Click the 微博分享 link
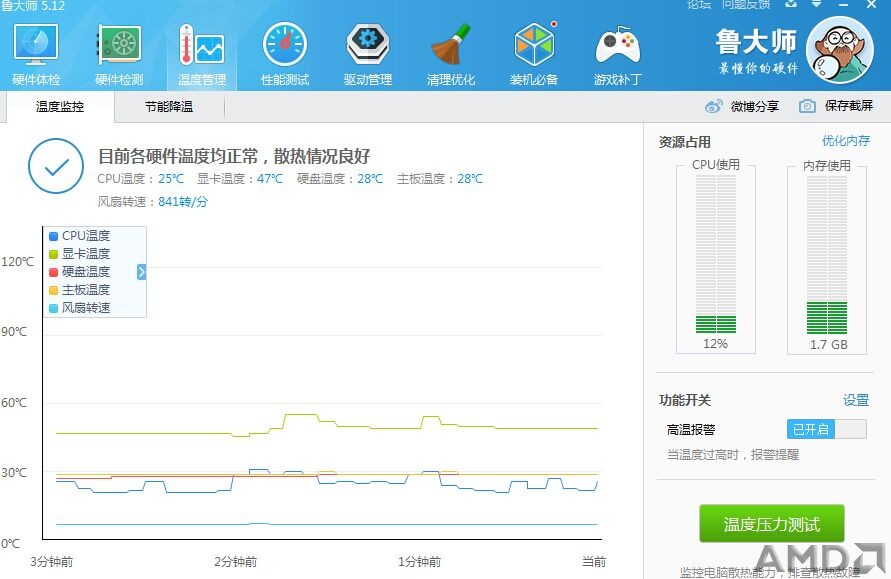Viewport: 891px width, 579px height. [x=755, y=106]
